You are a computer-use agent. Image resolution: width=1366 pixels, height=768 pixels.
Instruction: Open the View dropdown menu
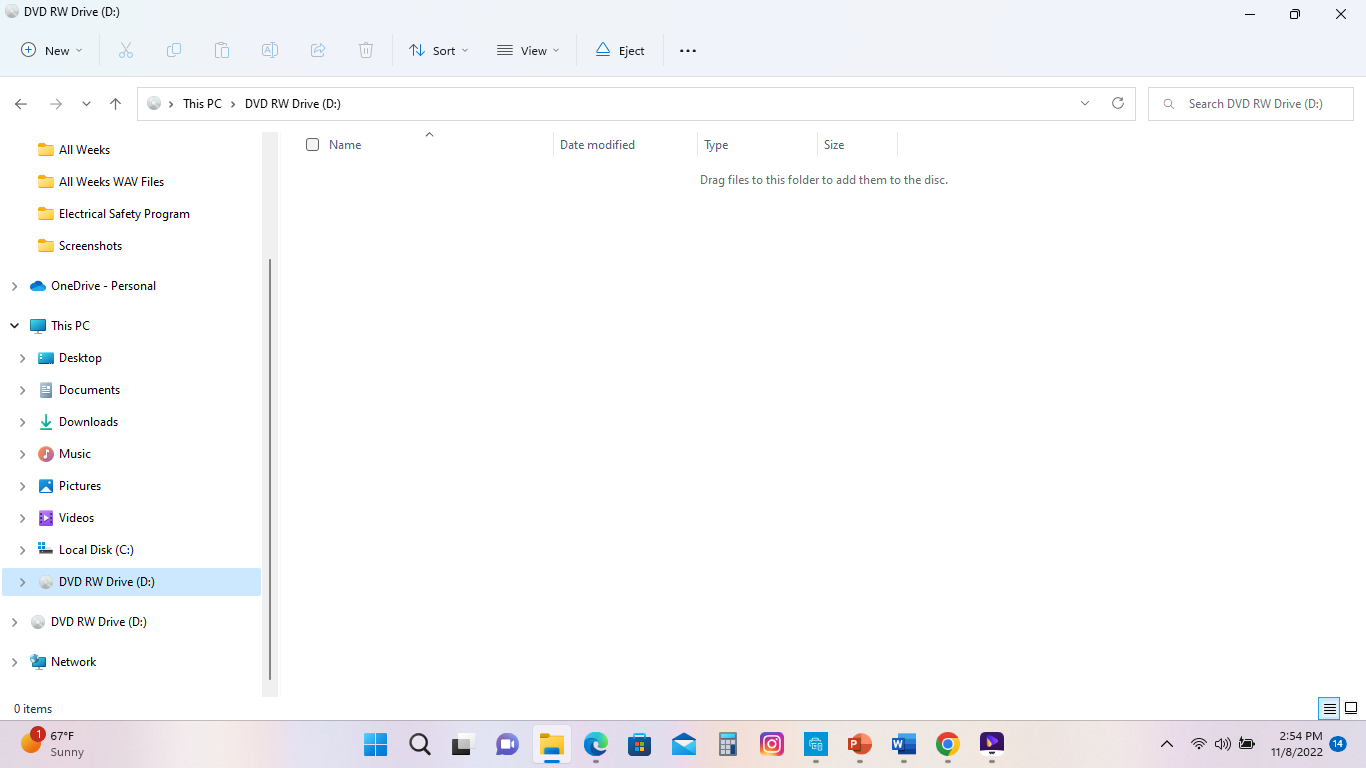pos(528,51)
